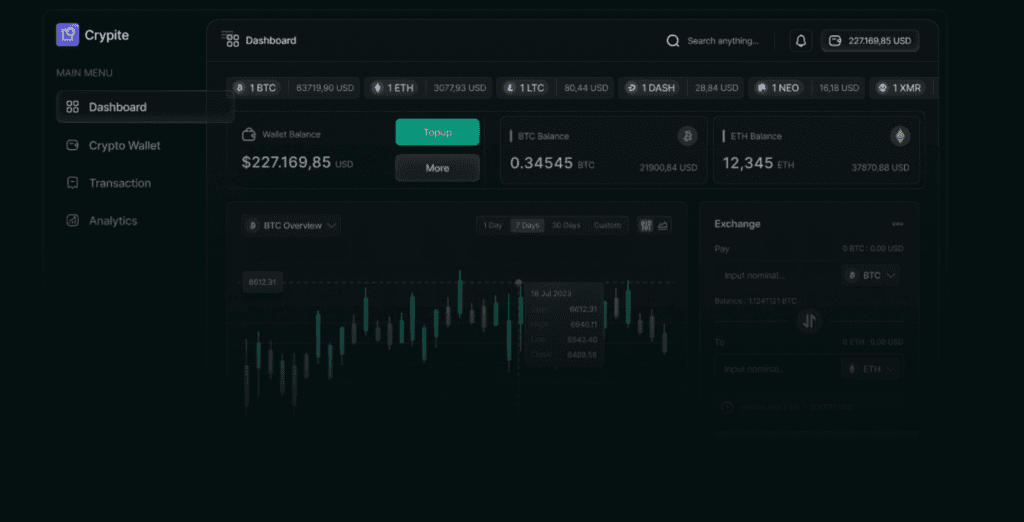Switch to area chart view icon

pyautogui.click(x=663, y=225)
